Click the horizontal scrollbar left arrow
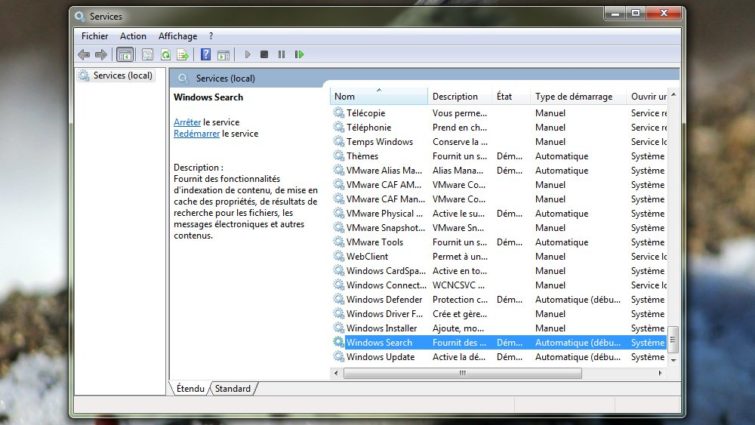Viewport: 755px width, 425px height. [336, 373]
